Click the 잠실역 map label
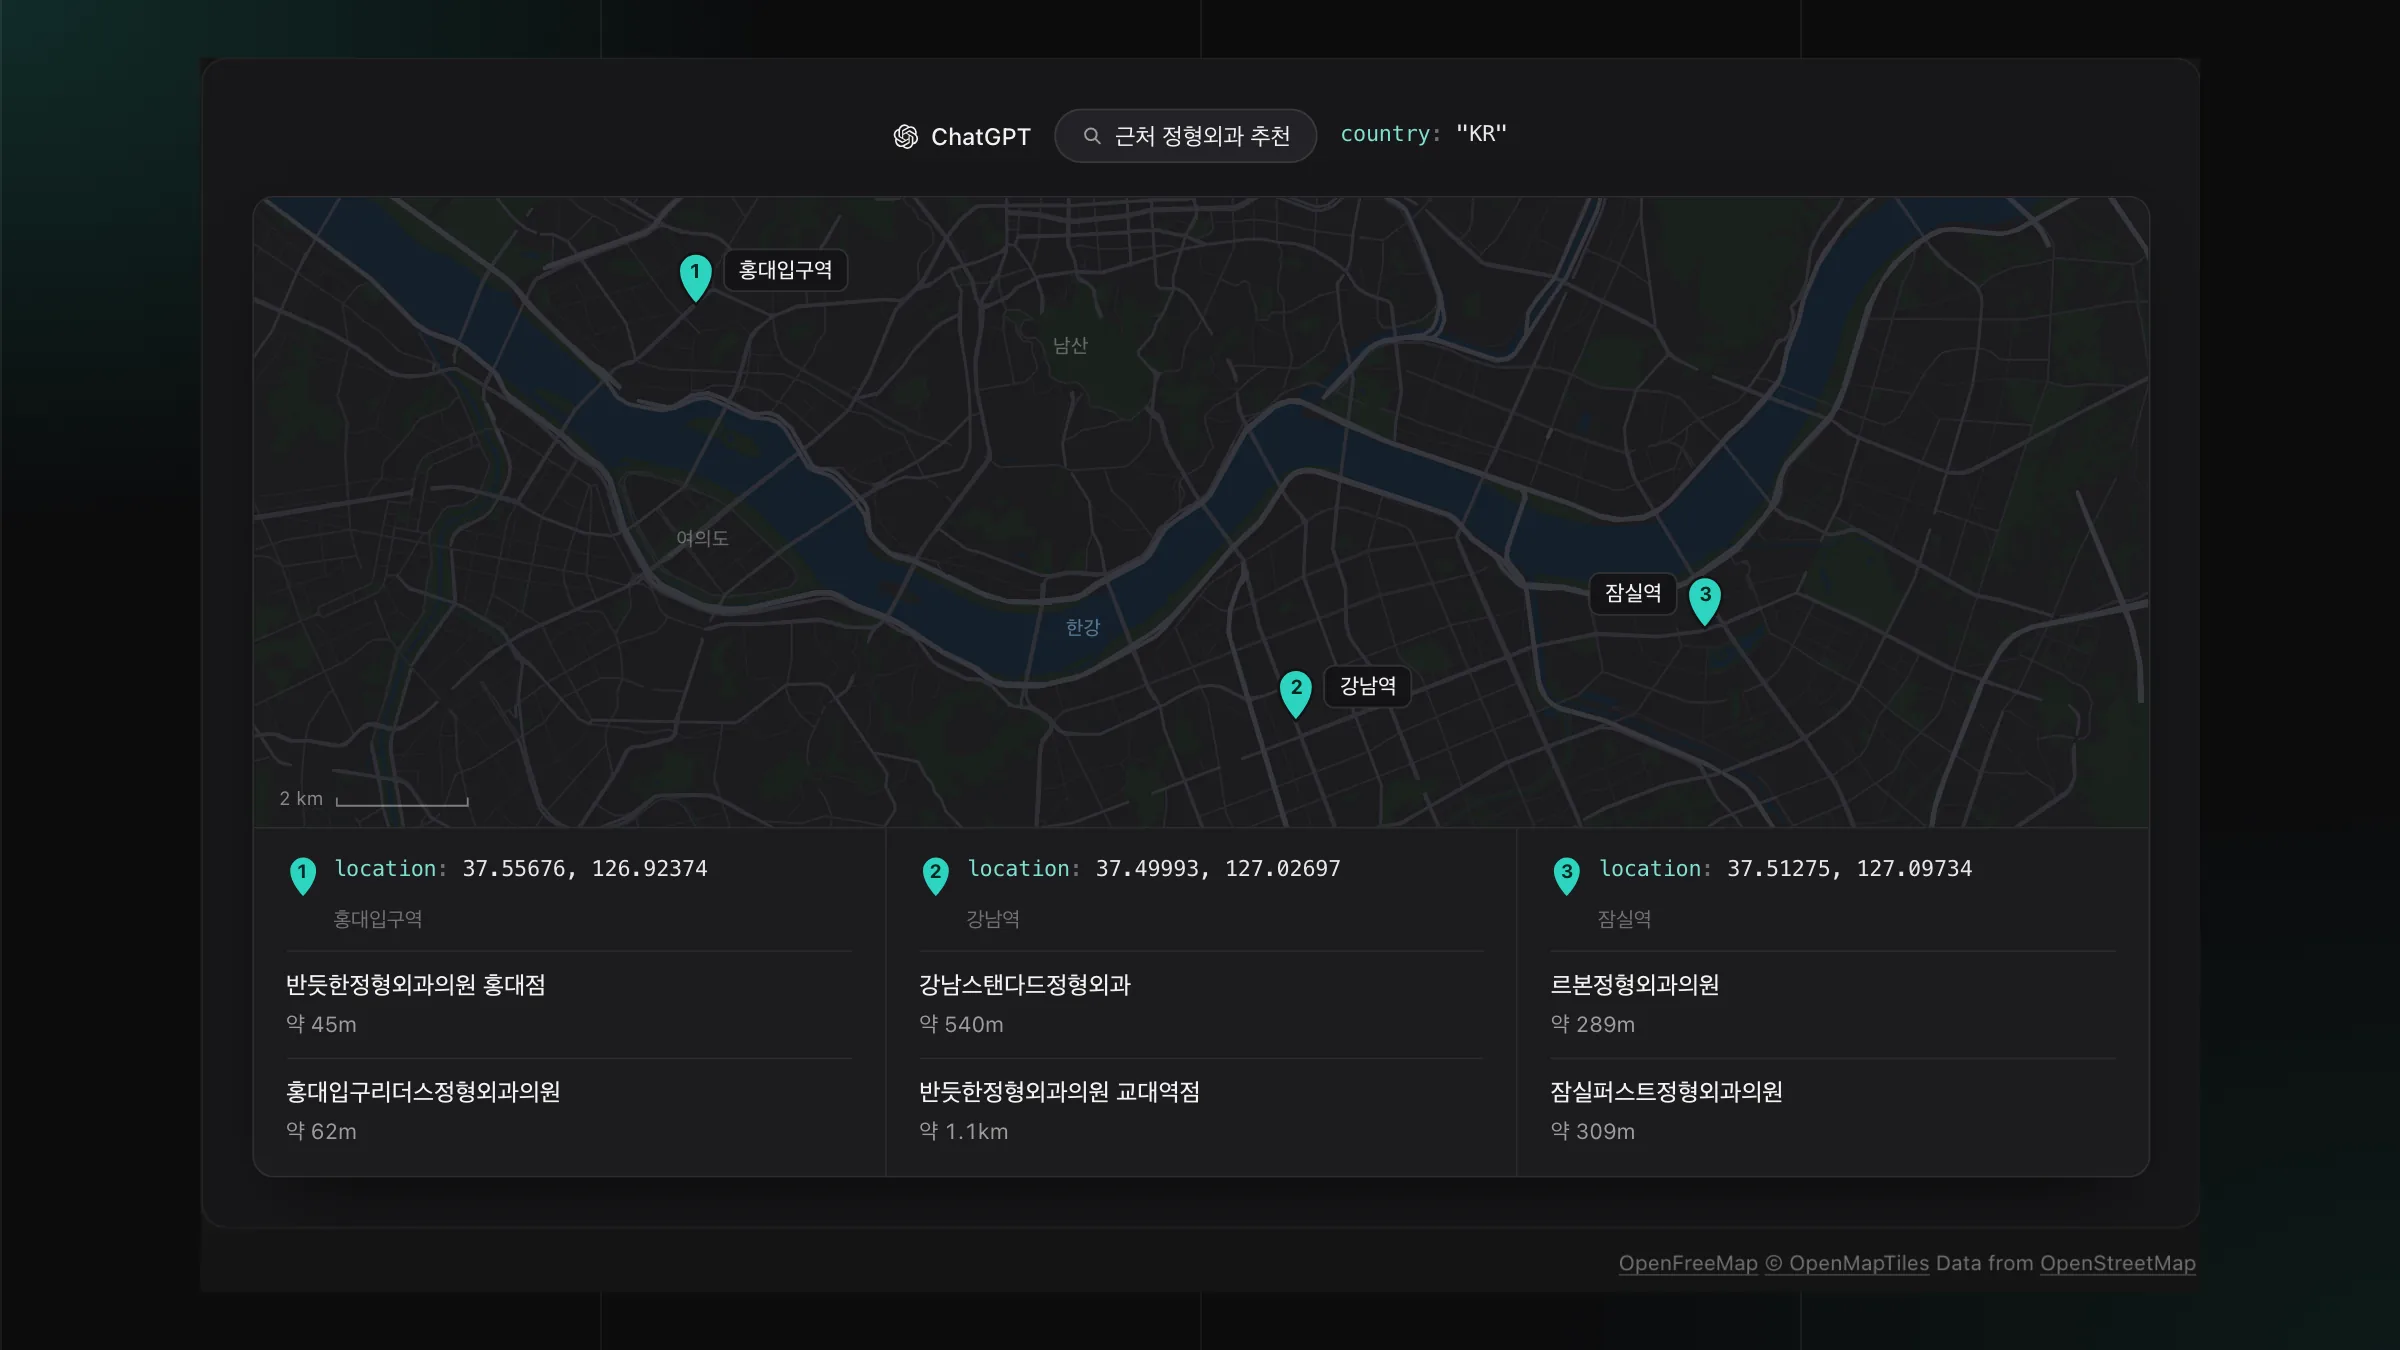The image size is (2400, 1350). pyautogui.click(x=1632, y=593)
